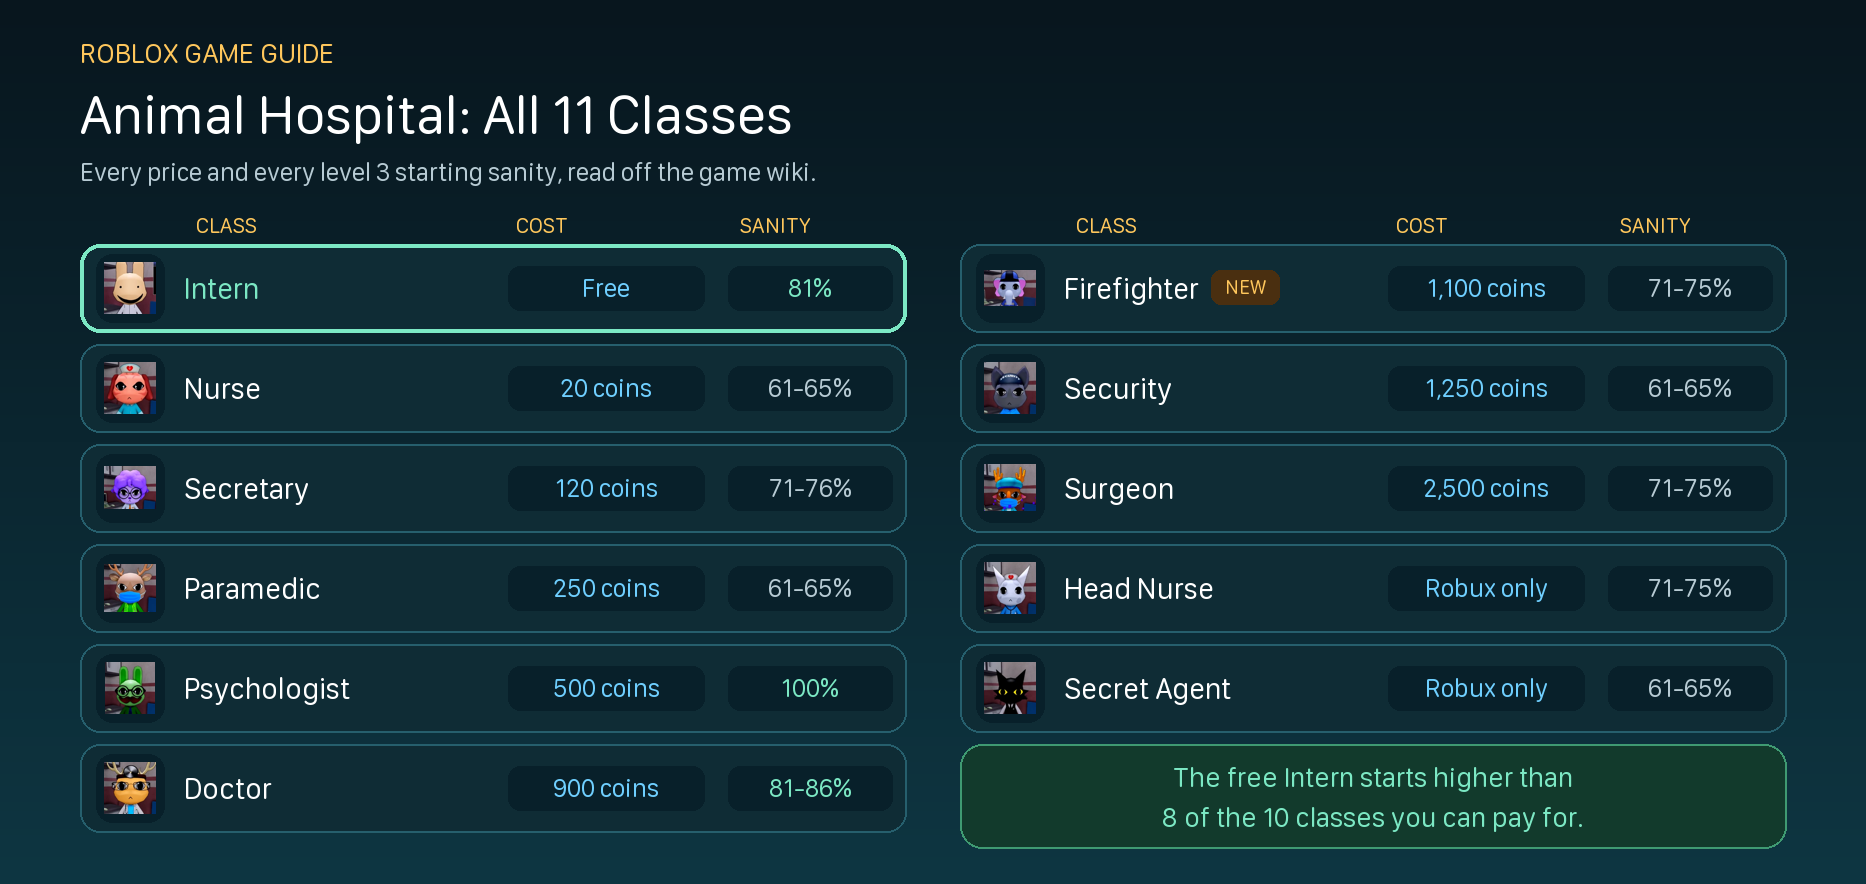Image resolution: width=1866 pixels, height=884 pixels.
Task: Click Robux only on Head Nurse row
Action: 1486,588
